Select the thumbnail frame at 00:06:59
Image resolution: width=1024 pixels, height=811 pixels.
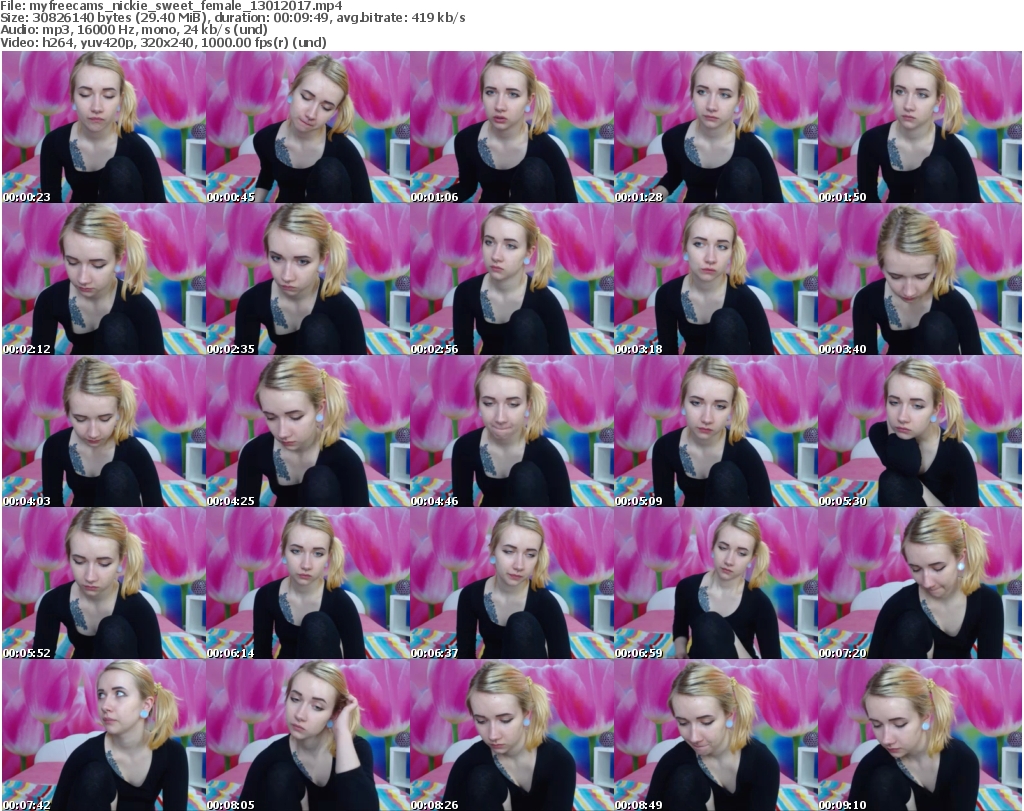click(716, 583)
